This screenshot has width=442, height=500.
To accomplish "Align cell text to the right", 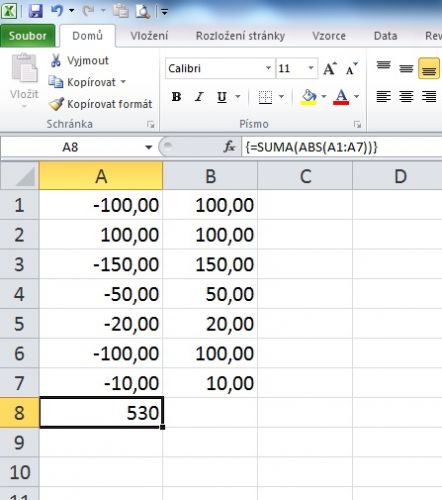I will [429, 97].
